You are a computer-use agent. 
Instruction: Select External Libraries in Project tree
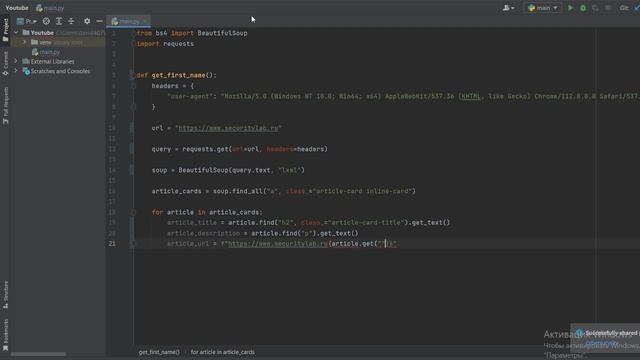point(52,61)
